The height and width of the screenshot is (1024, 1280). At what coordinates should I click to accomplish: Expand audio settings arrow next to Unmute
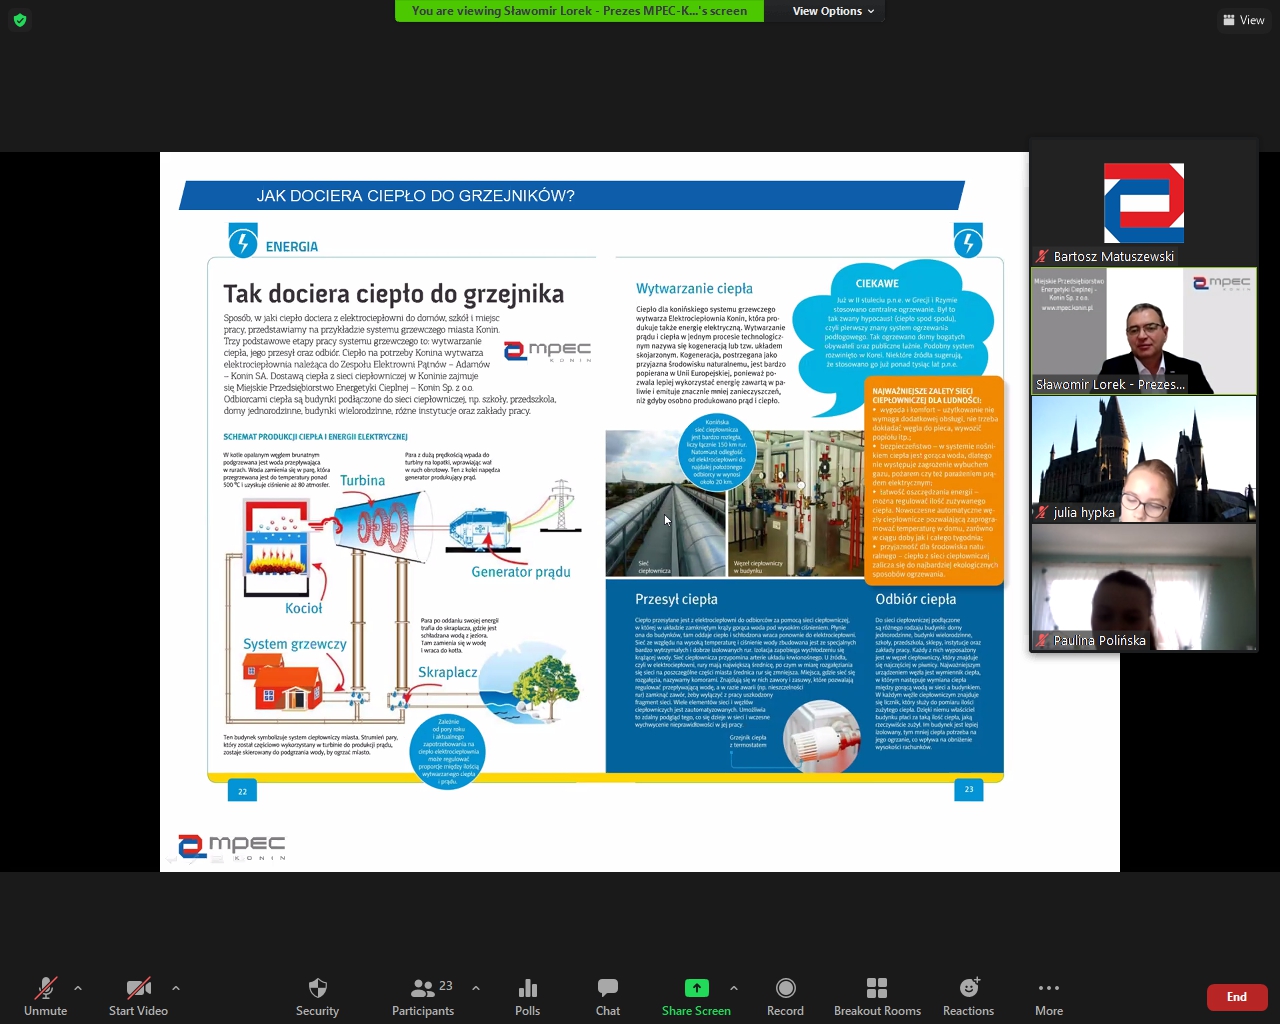pos(78,988)
